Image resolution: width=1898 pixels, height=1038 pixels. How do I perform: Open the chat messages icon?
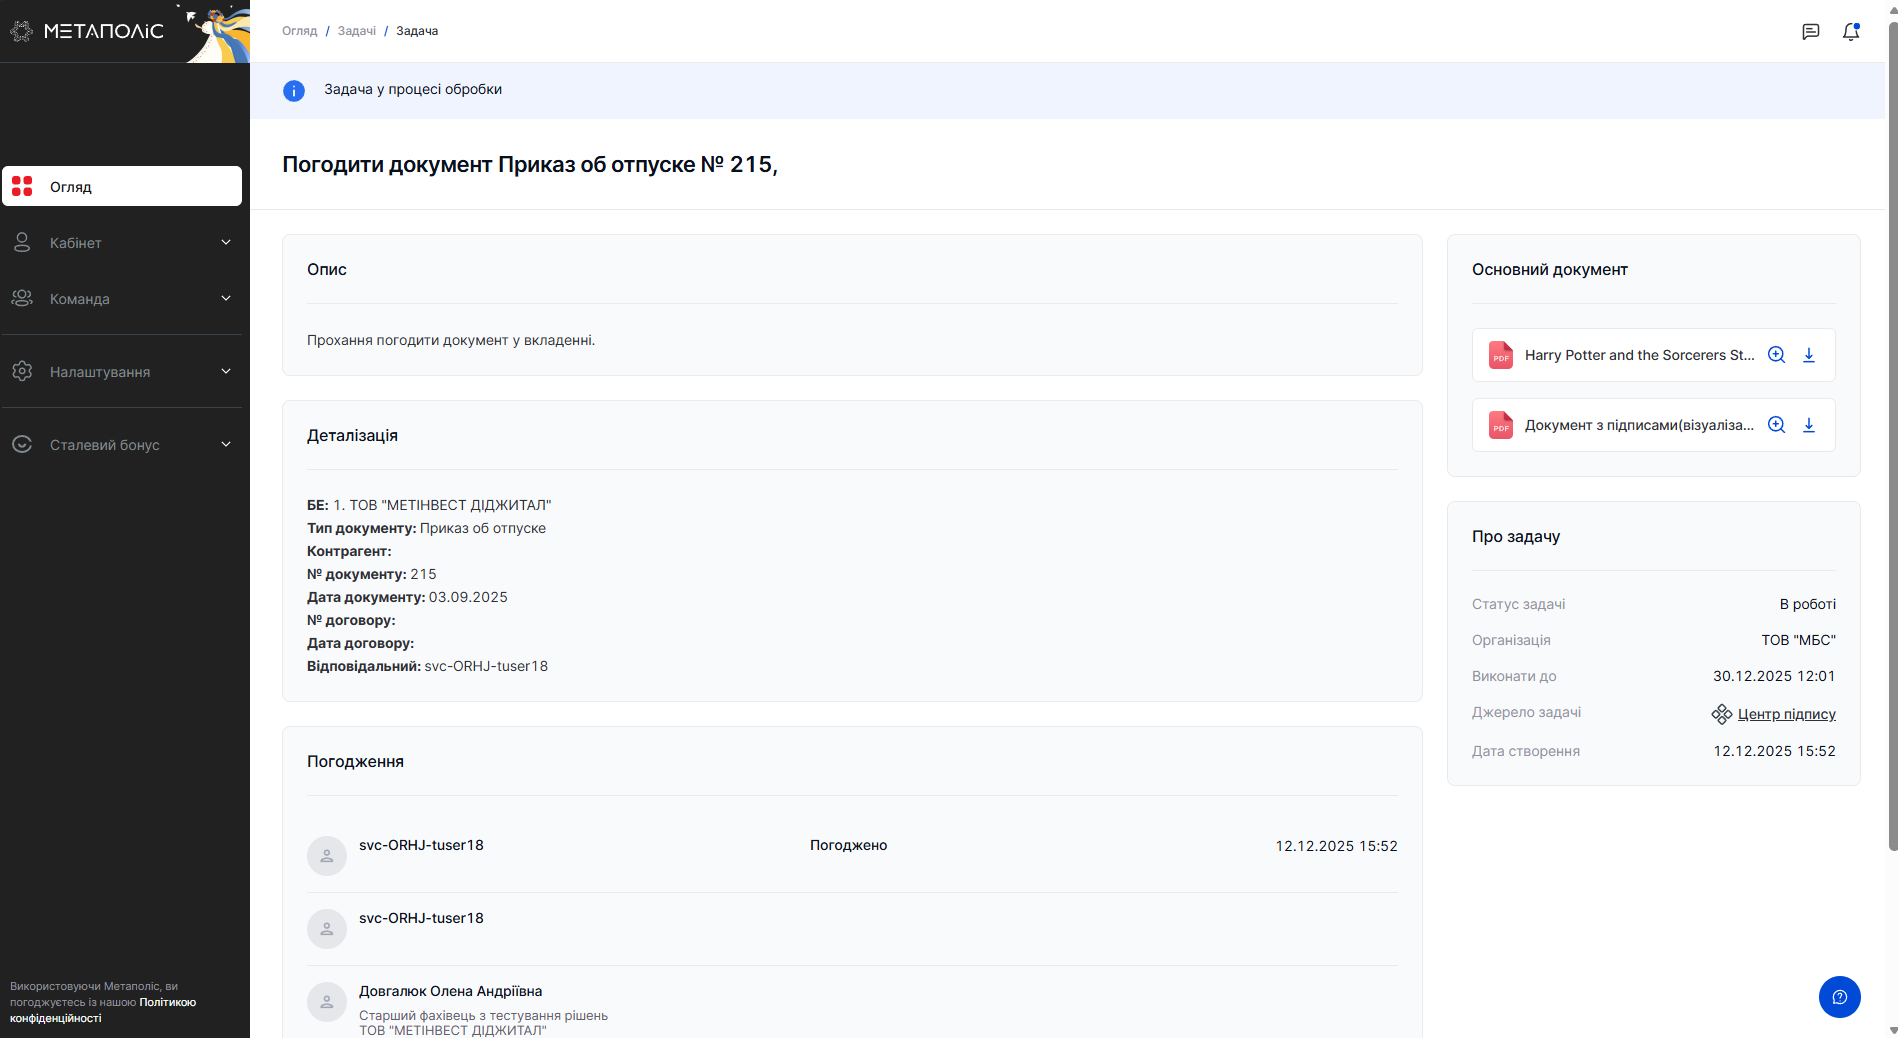(x=1810, y=32)
